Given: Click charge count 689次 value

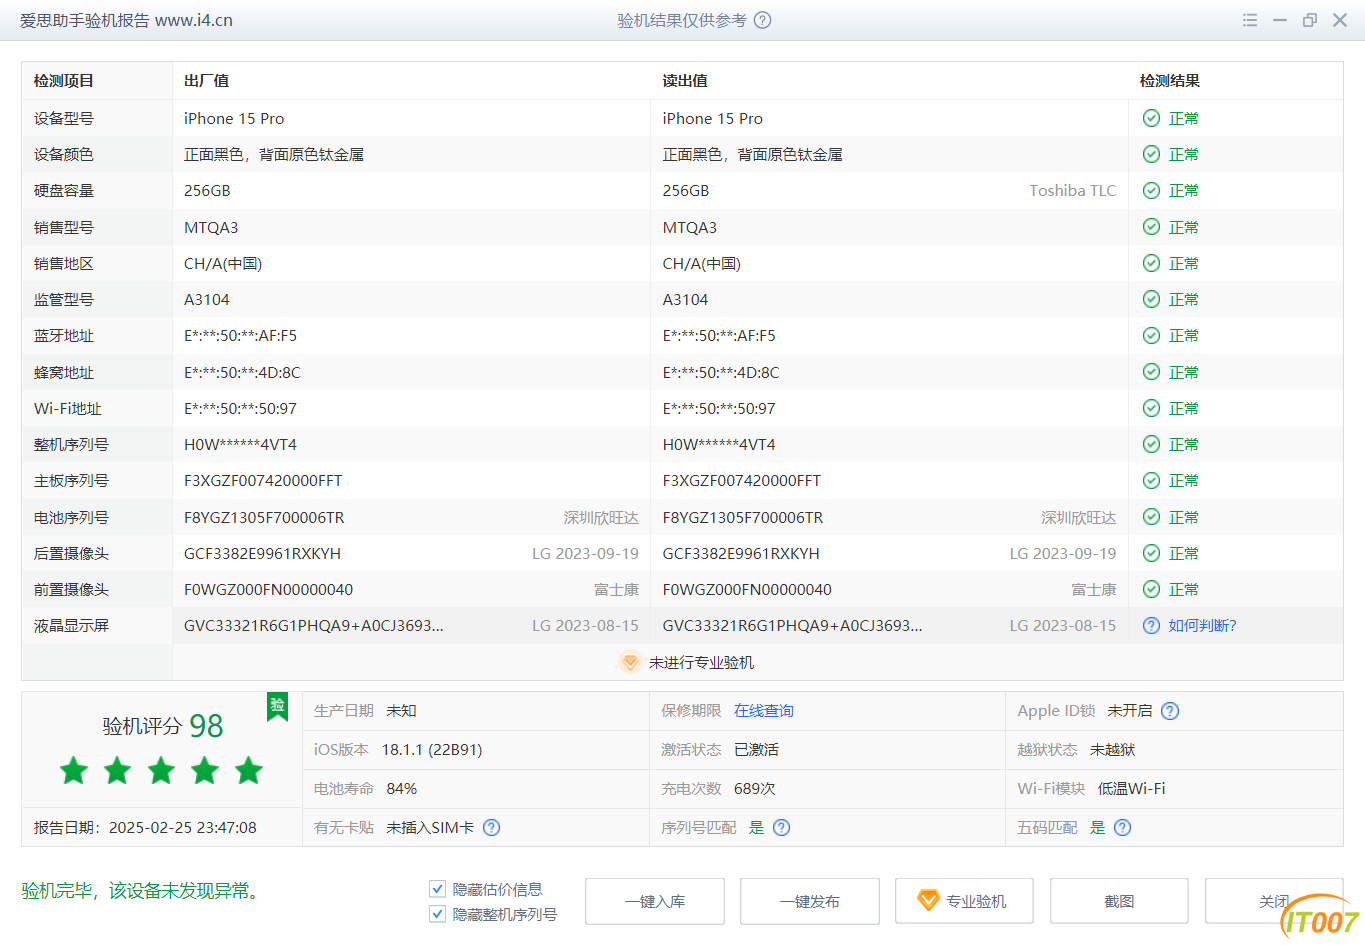Looking at the screenshot, I should 754,788.
